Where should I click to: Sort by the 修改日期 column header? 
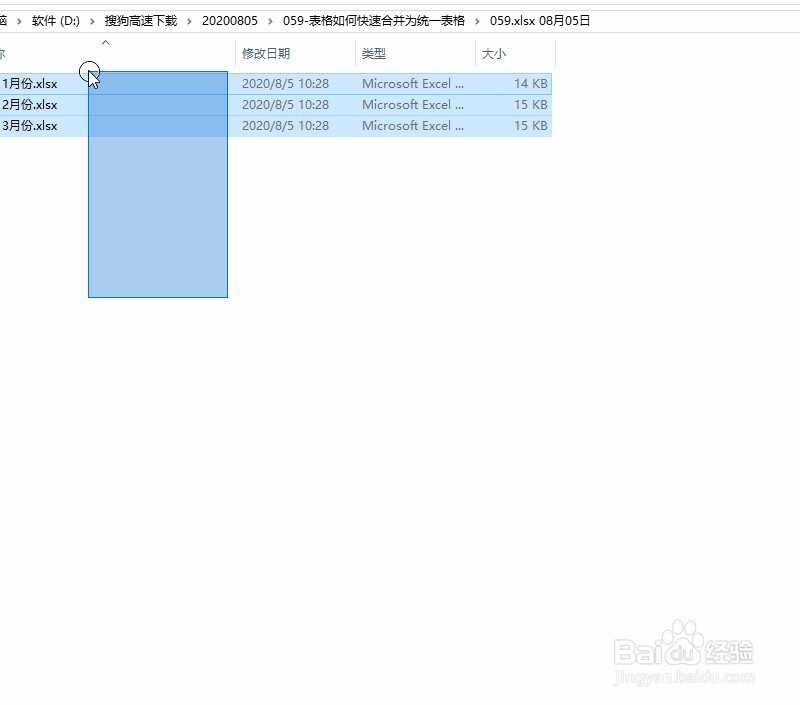[x=266, y=54]
